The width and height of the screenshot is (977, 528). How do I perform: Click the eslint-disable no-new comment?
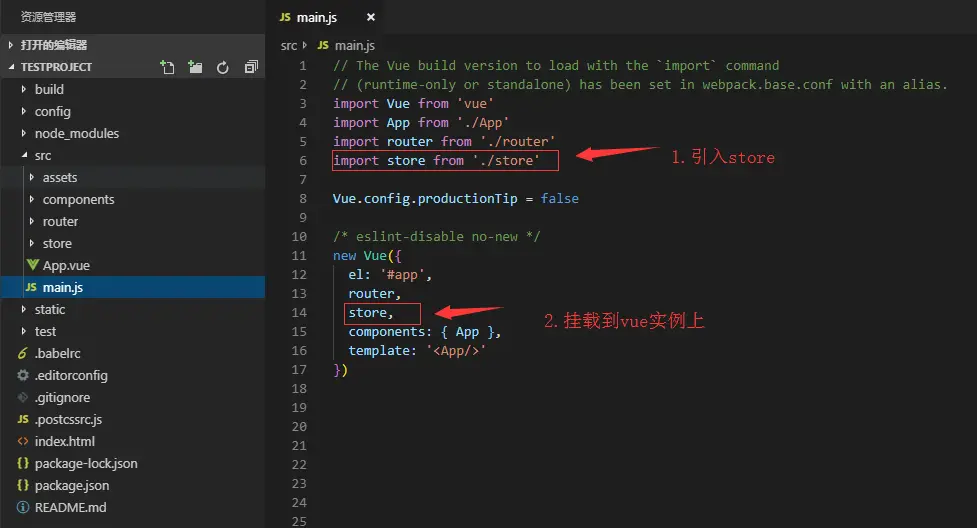(x=436, y=236)
